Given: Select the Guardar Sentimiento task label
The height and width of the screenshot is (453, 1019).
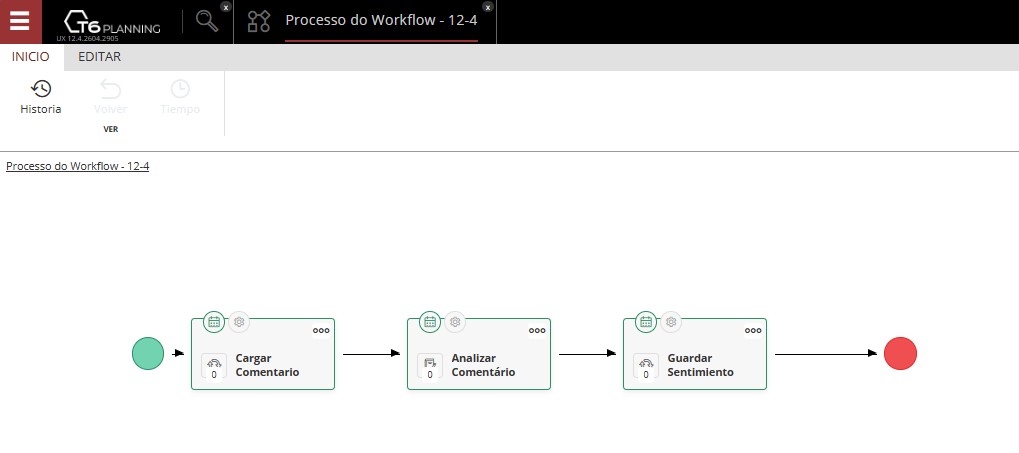Looking at the screenshot, I should click(700, 365).
